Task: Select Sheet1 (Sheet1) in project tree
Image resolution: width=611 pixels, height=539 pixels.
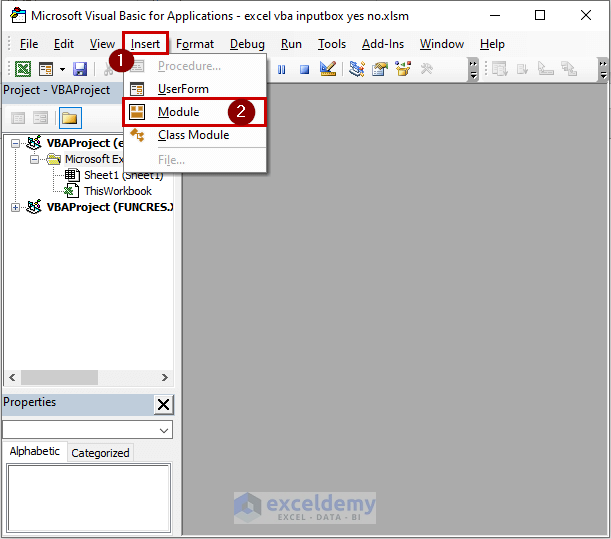Action: tap(124, 175)
